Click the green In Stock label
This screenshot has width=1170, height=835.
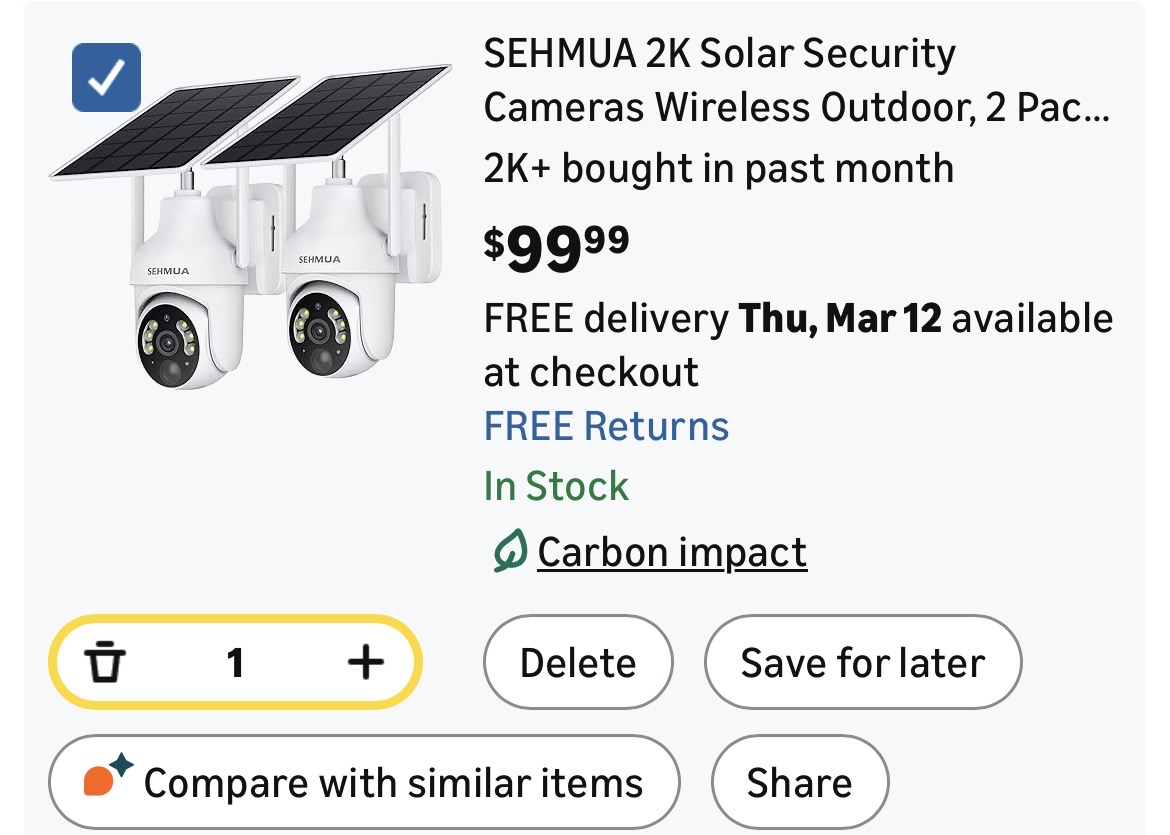coord(556,486)
